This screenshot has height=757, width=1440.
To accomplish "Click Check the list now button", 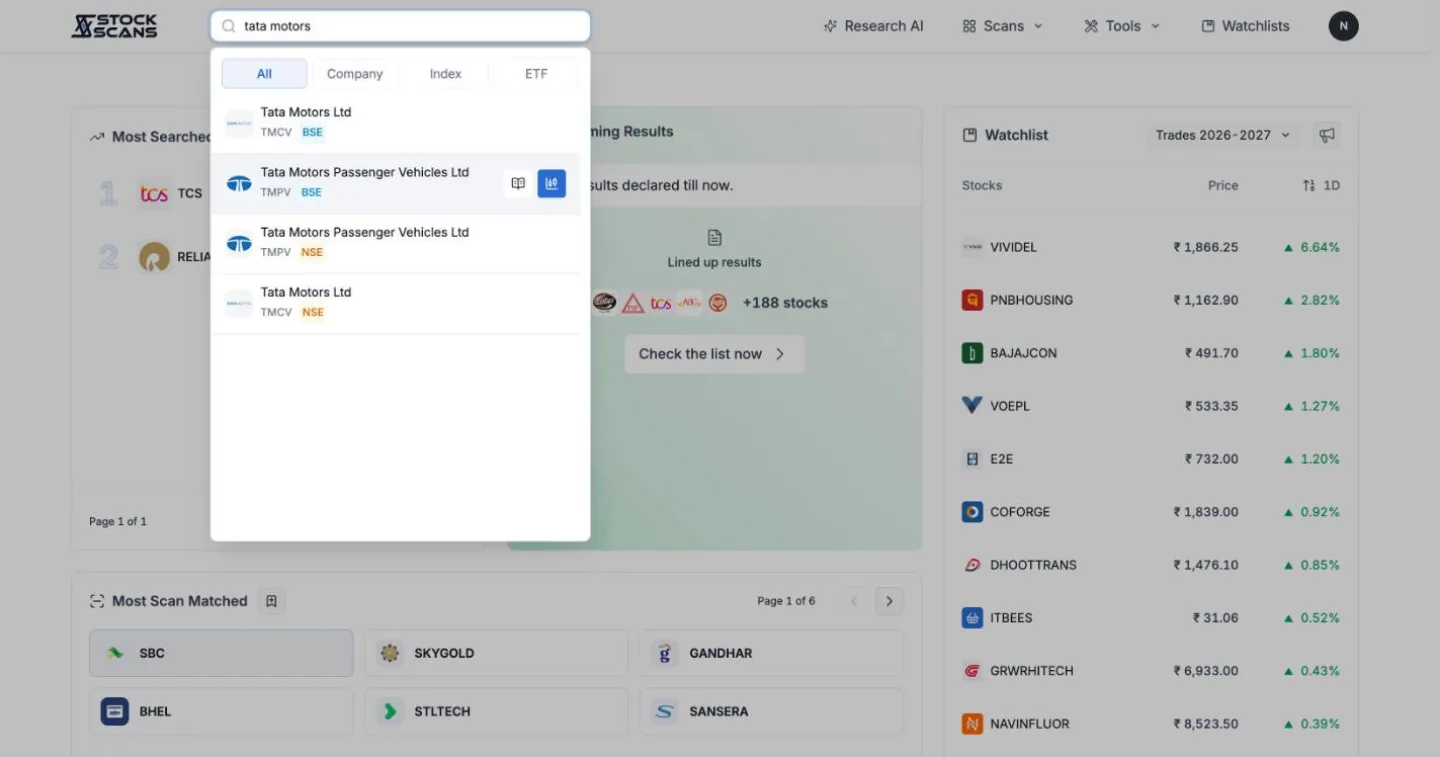I will point(714,354).
